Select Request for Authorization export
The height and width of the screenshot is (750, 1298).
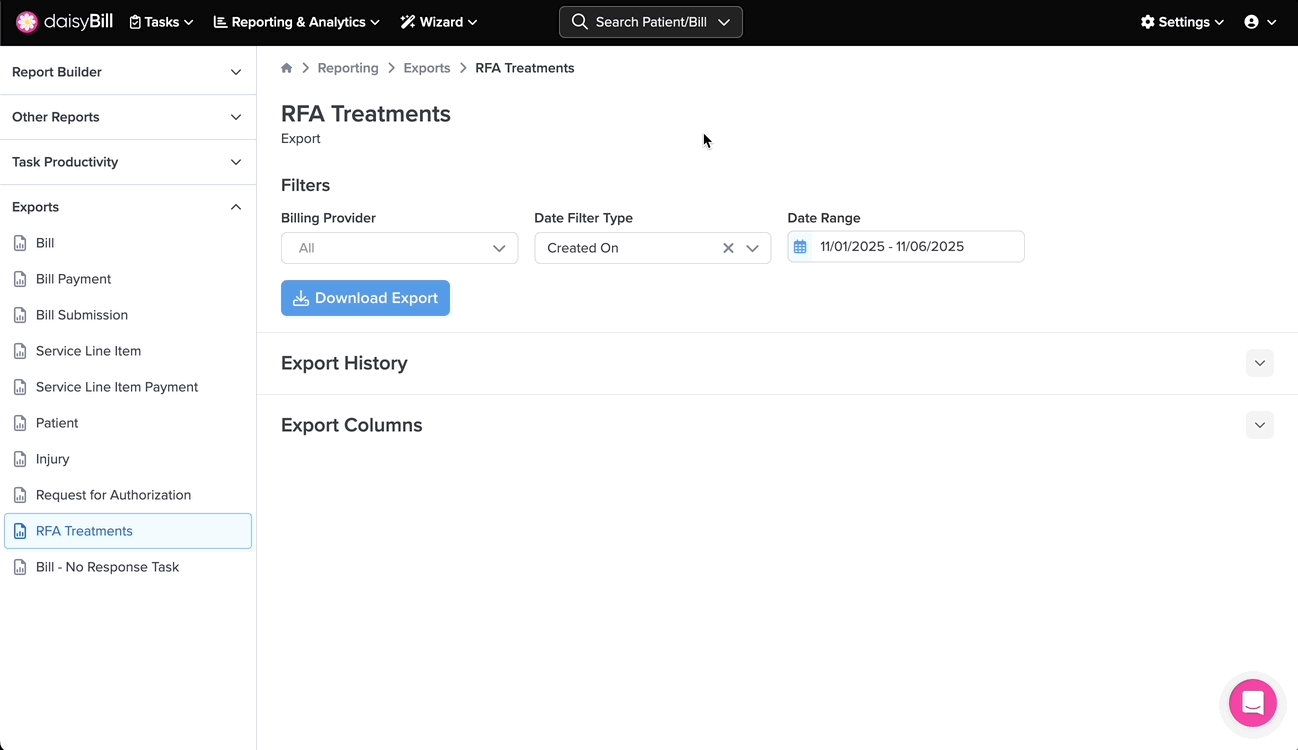tap(113, 495)
